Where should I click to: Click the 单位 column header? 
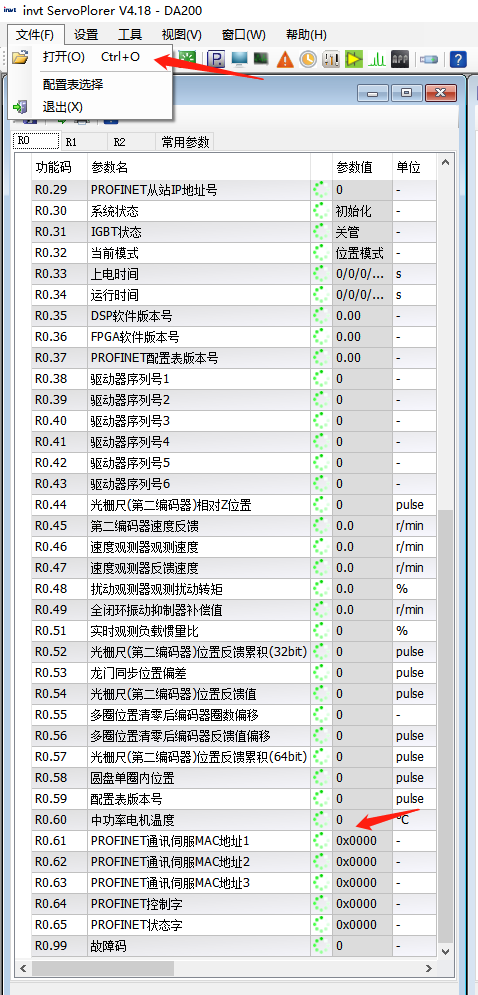[x=415, y=168]
